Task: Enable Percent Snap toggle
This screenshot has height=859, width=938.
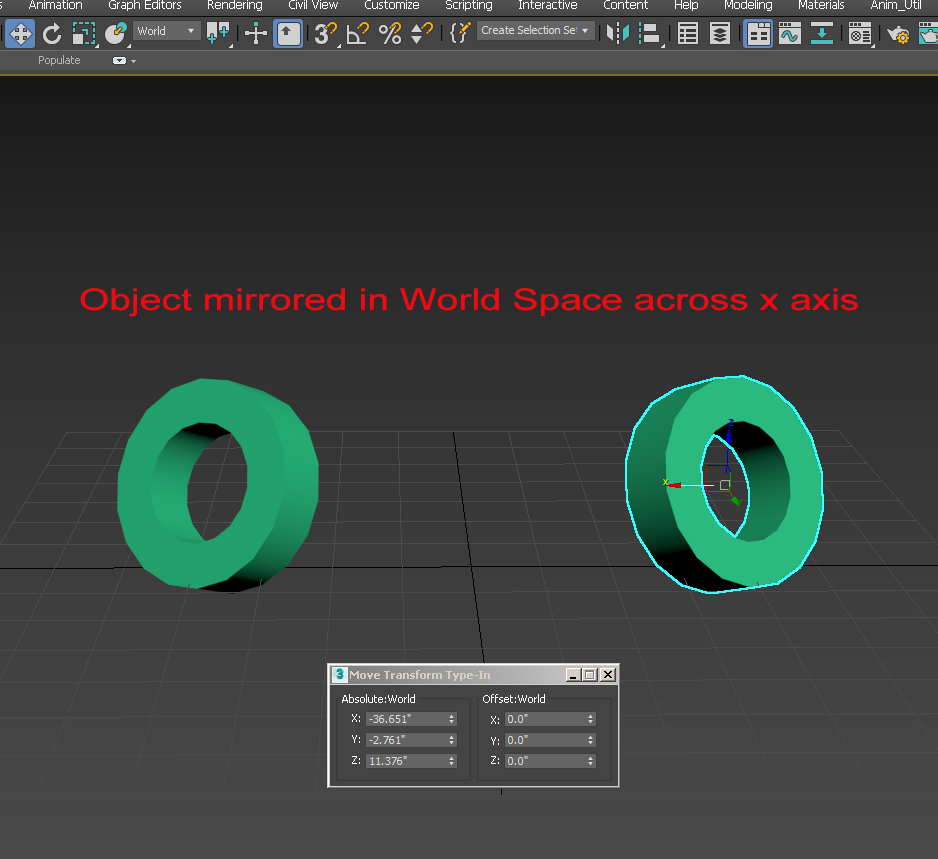Action: tap(389, 33)
